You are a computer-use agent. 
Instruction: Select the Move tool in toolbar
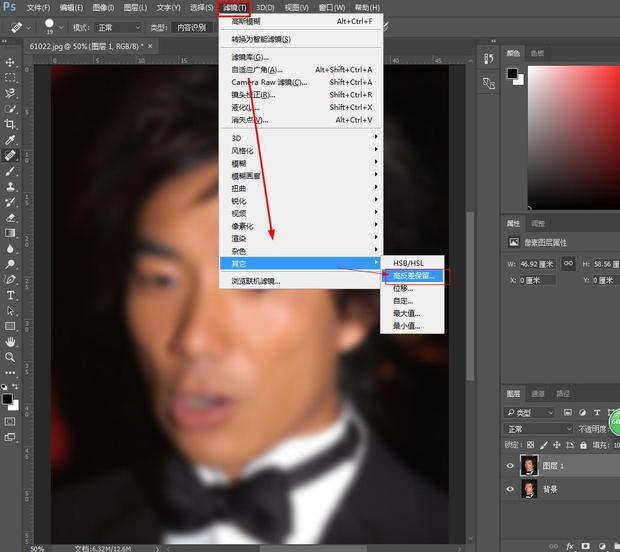(x=11, y=60)
